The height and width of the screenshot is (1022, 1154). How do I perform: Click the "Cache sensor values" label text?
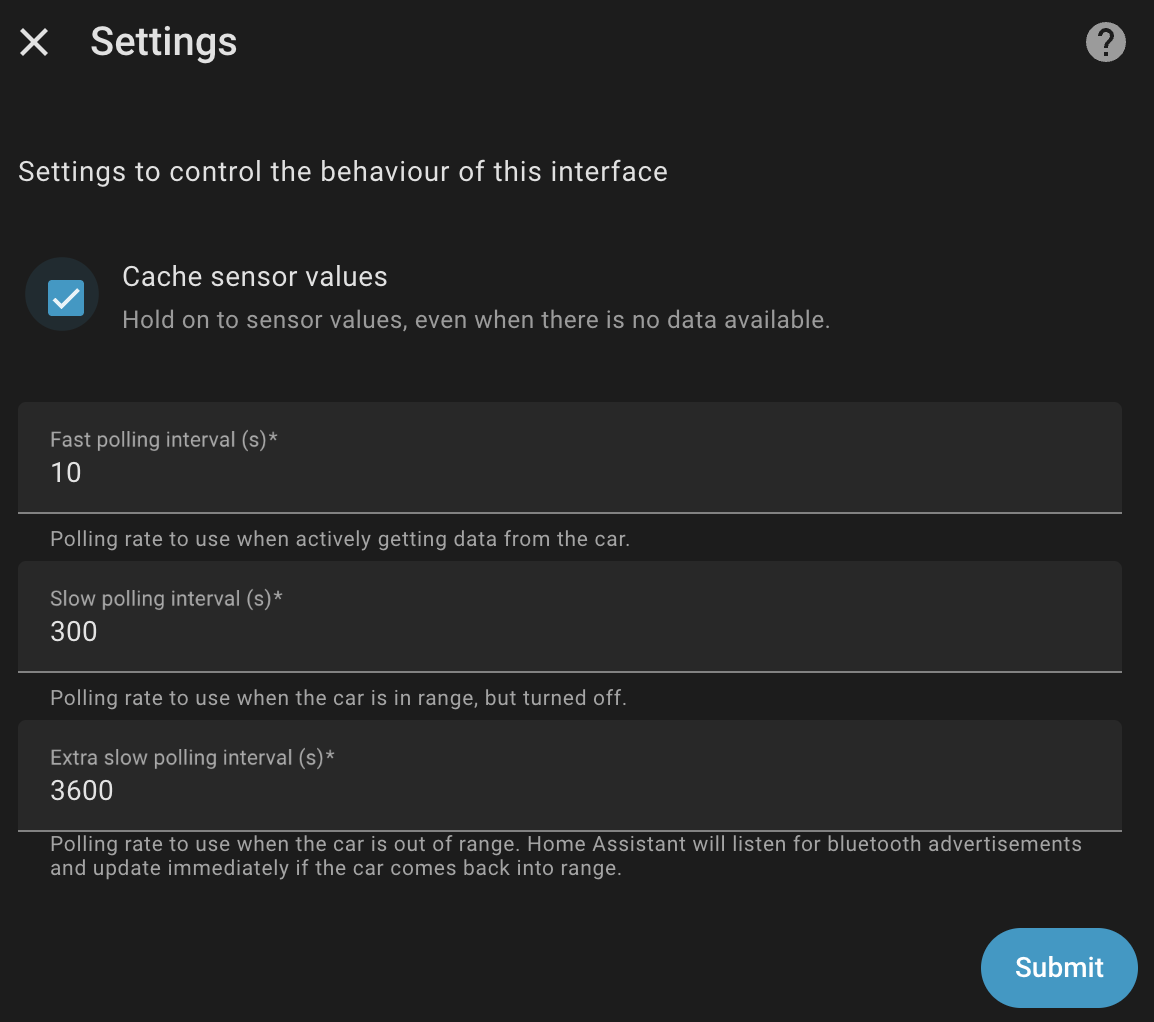pyautogui.click(x=254, y=276)
